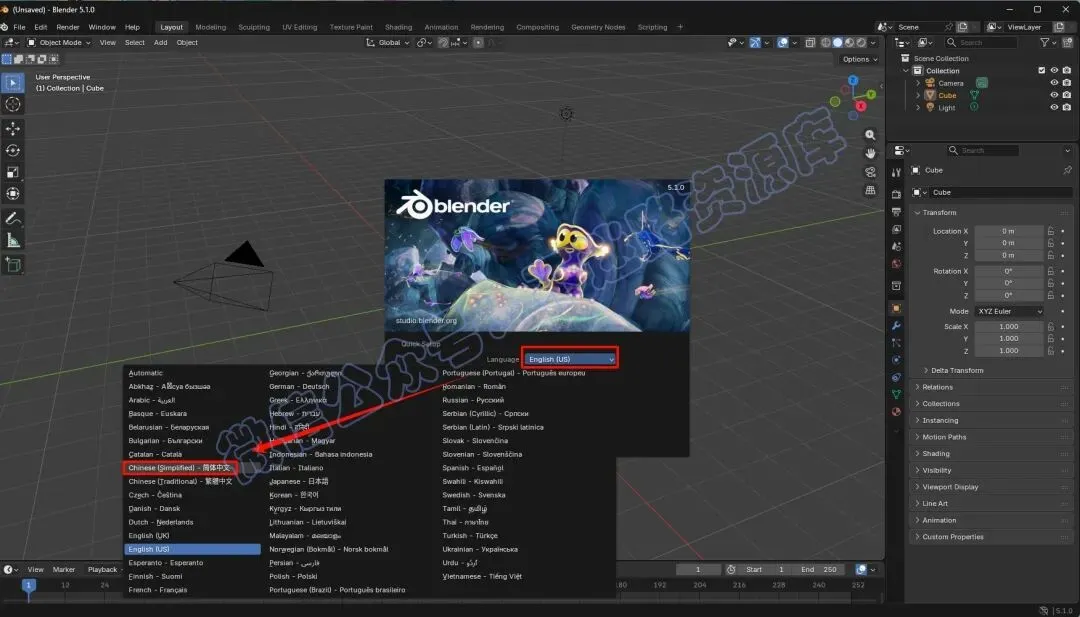1080x617 pixels.
Task: Add a new workspace with plus button
Action: point(680,27)
